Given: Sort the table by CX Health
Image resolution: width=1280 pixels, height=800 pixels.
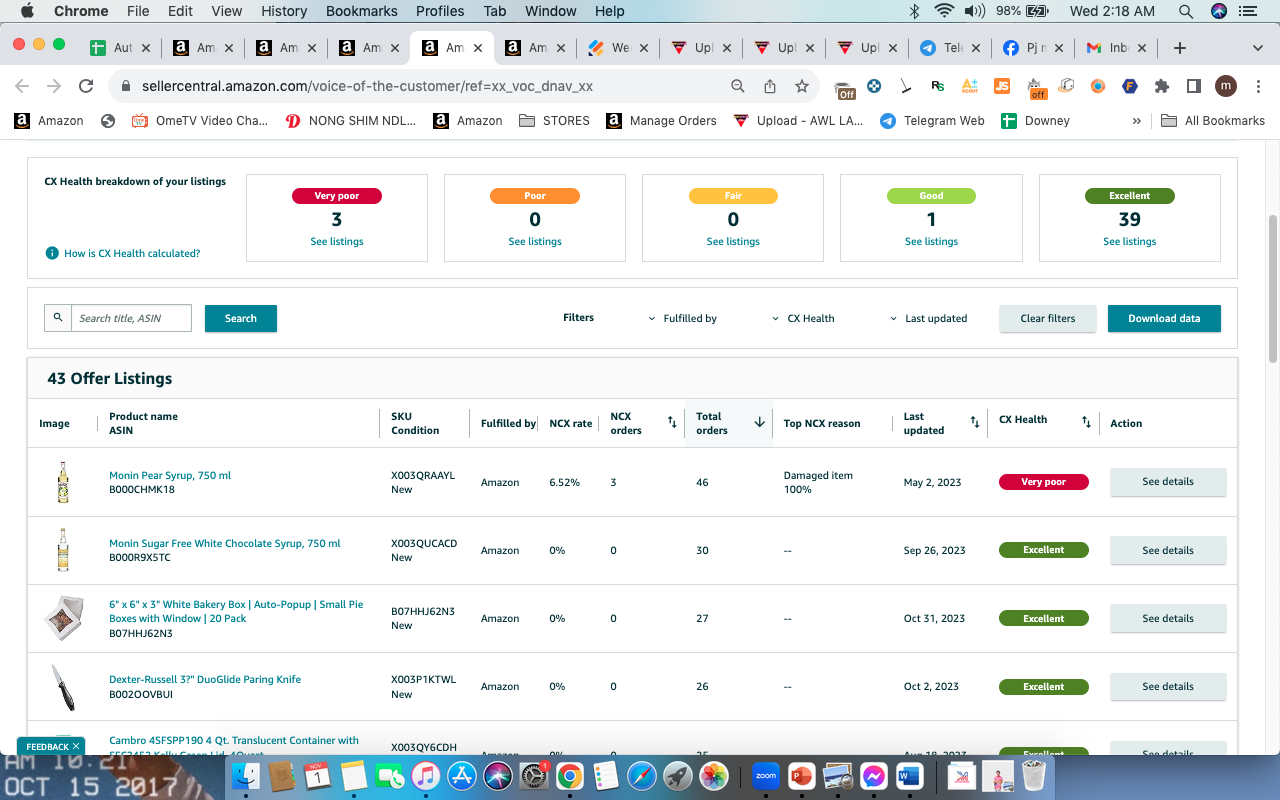Looking at the screenshot, I should [x=1086, y=423].
